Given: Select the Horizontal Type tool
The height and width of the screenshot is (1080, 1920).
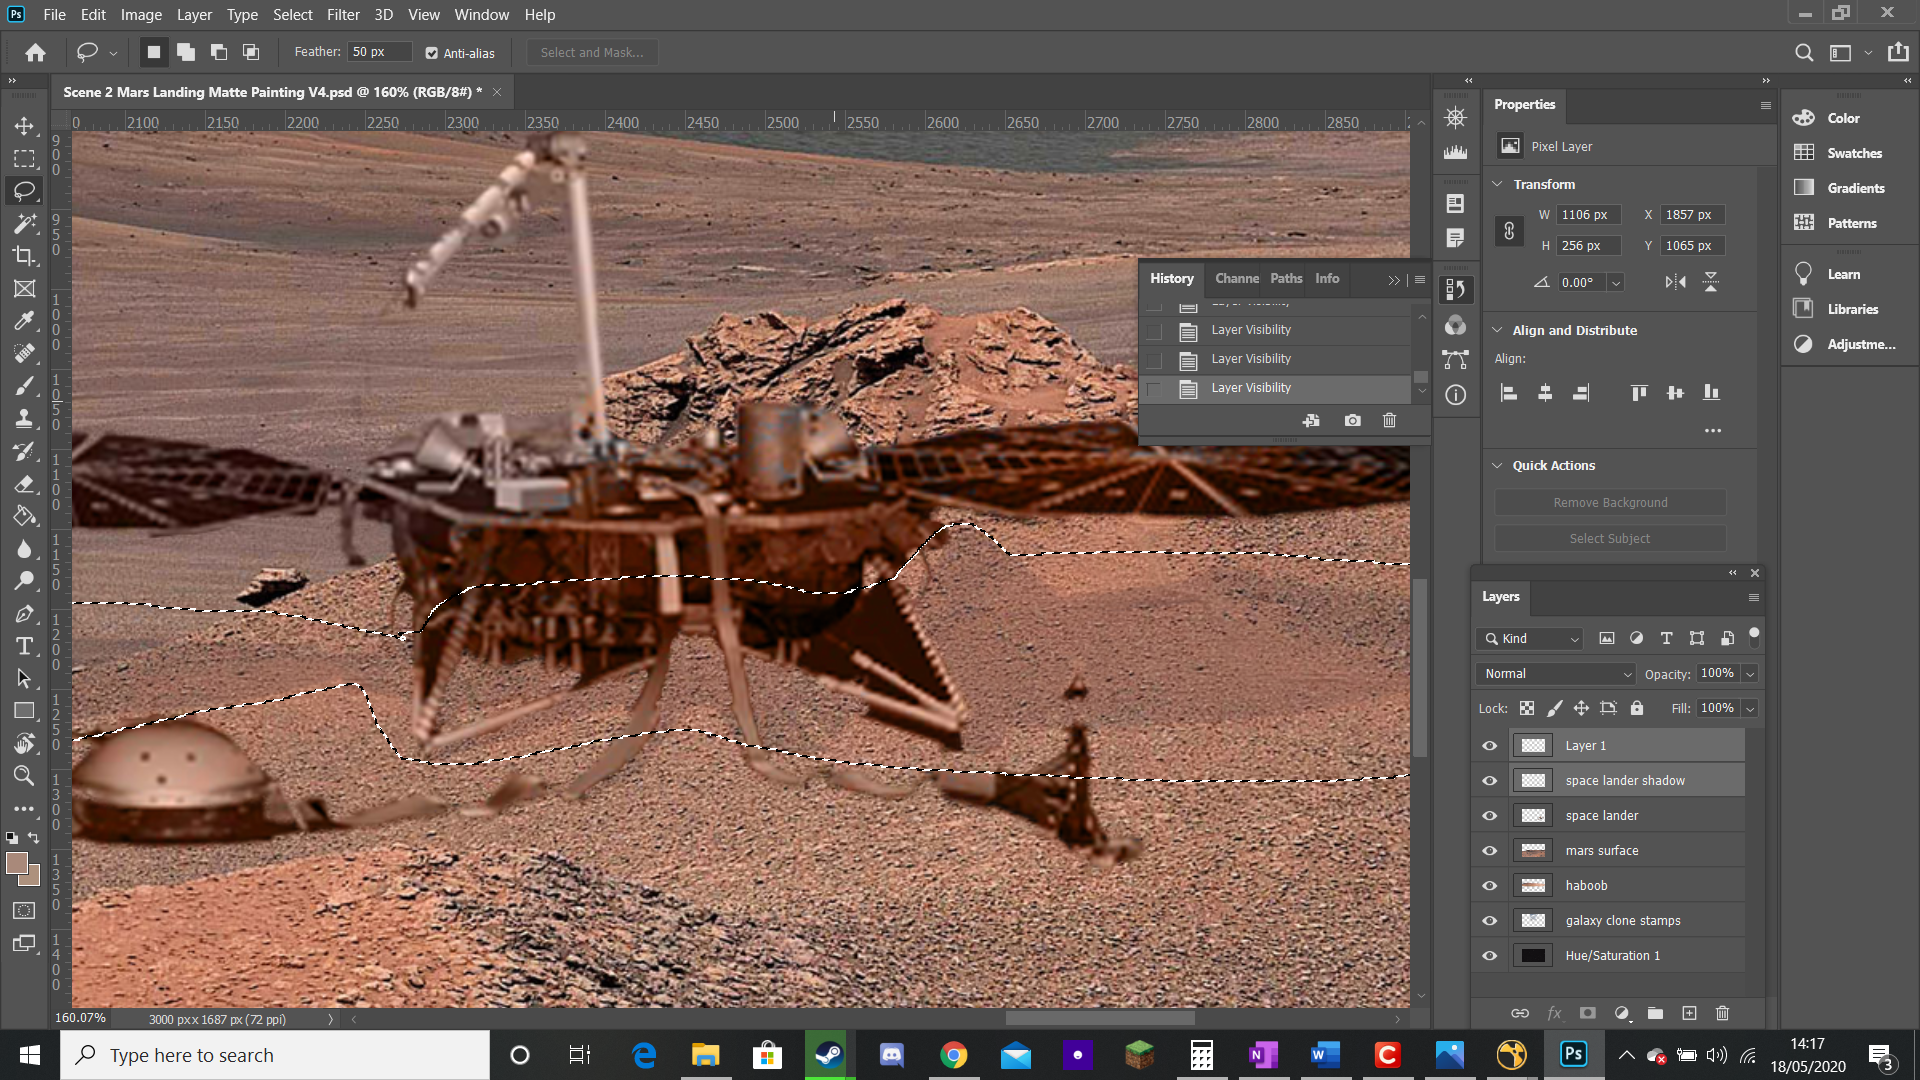Looking at the screenshot, I should click(x=24, y=646).
